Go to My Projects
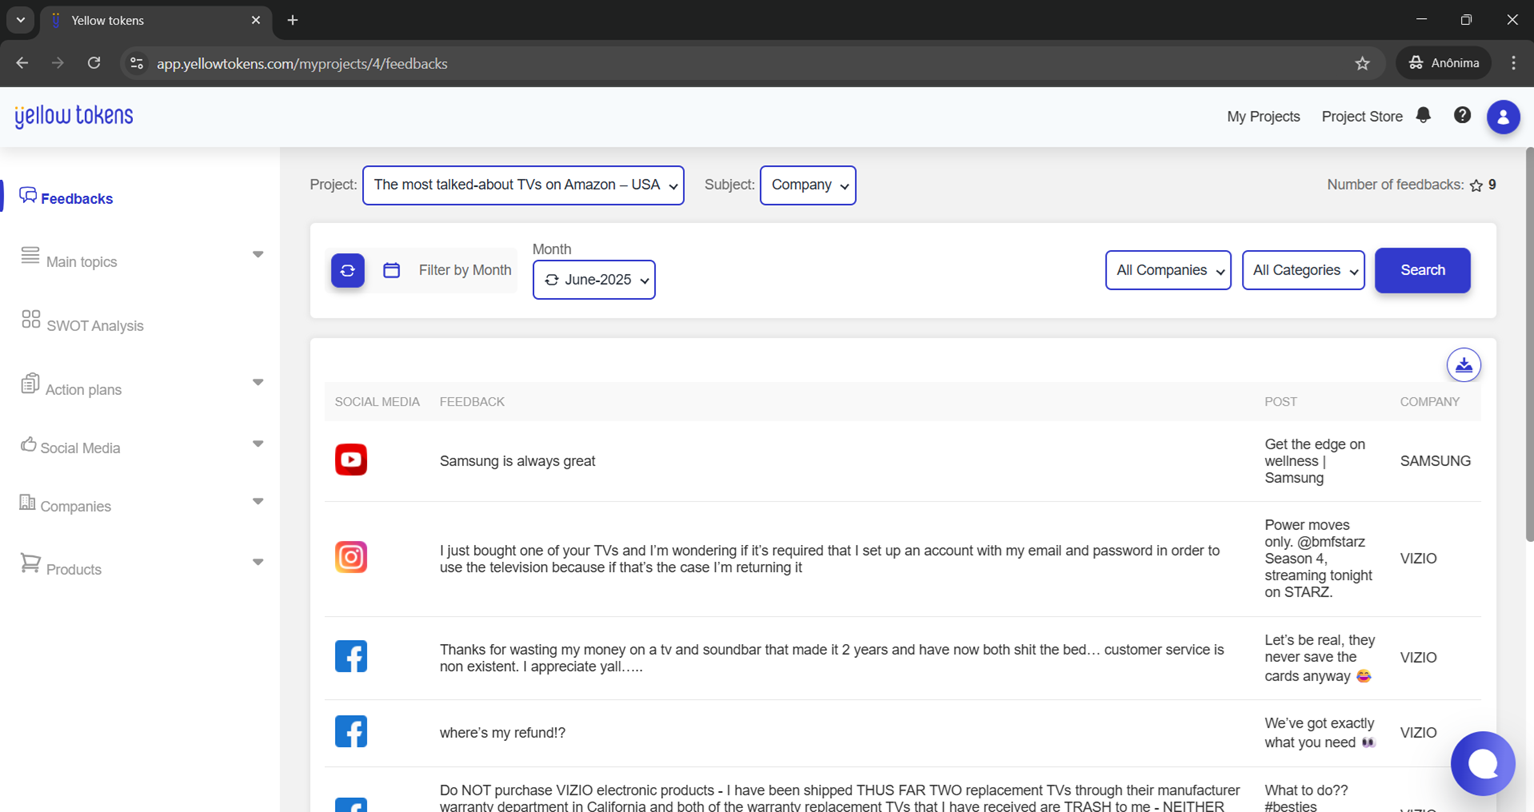 1263,117
